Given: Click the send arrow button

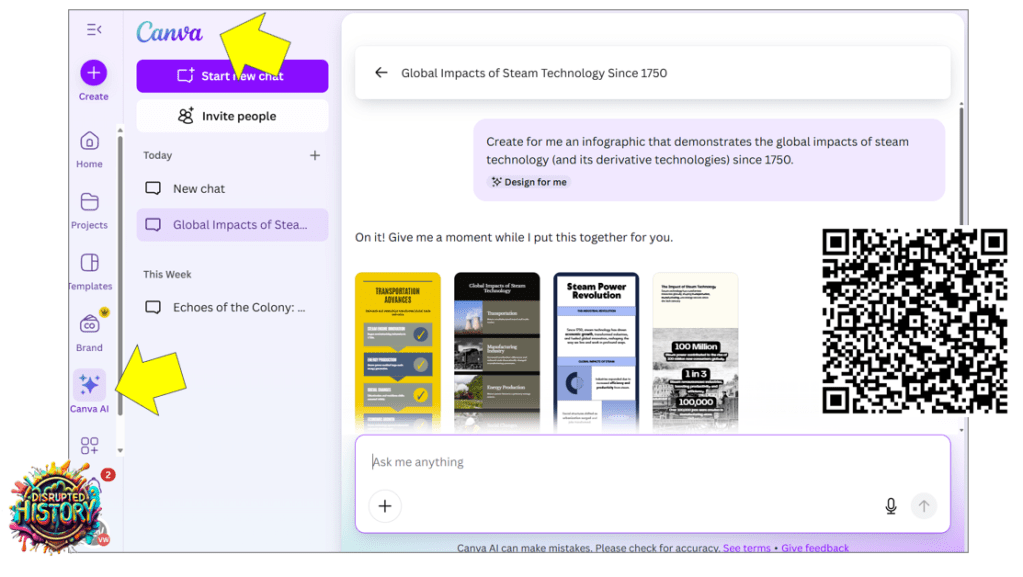Looking at the screenshot, I should pyautogui.click(x=923, y=506).
